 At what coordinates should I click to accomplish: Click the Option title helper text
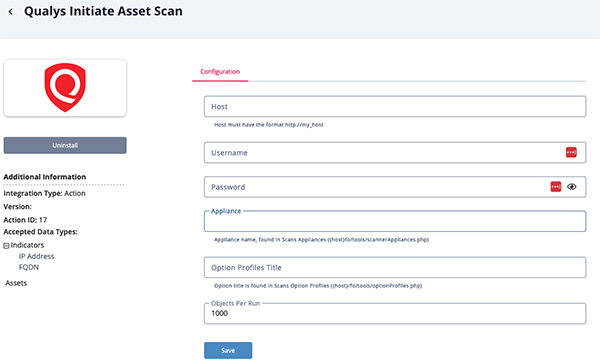(x=318, y=286)
